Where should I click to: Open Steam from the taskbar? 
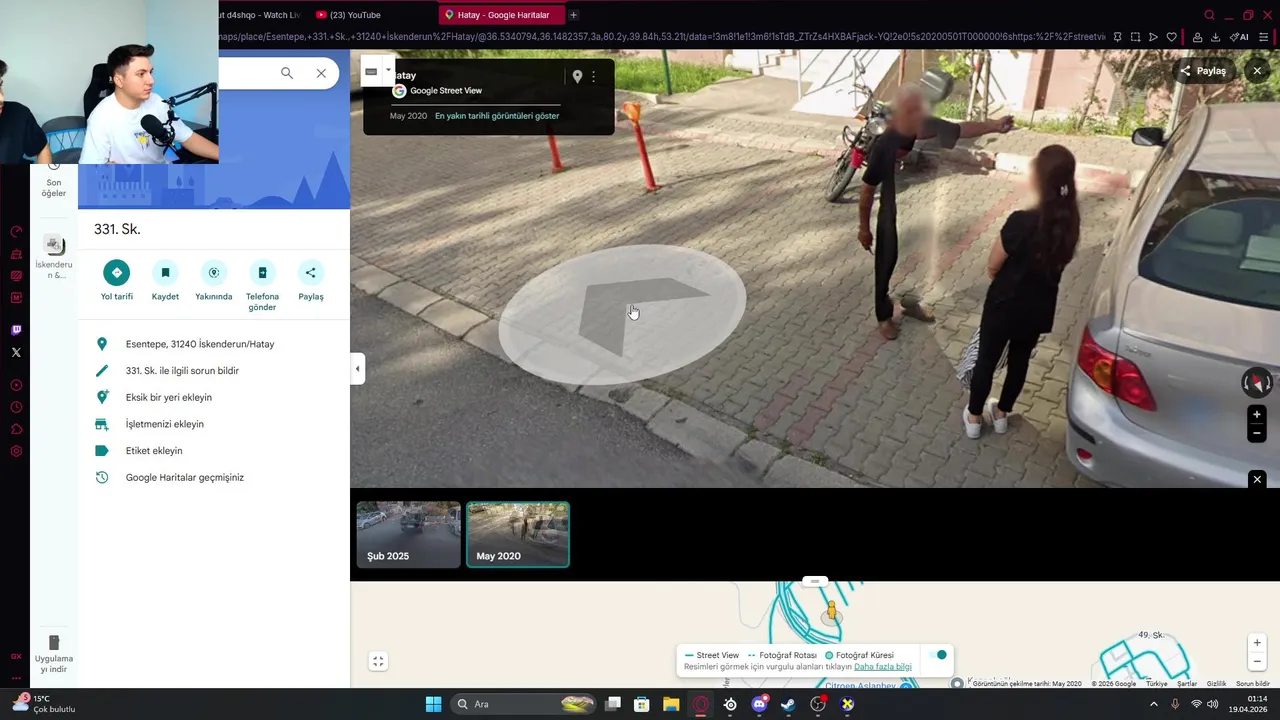[x=788, y=704]
